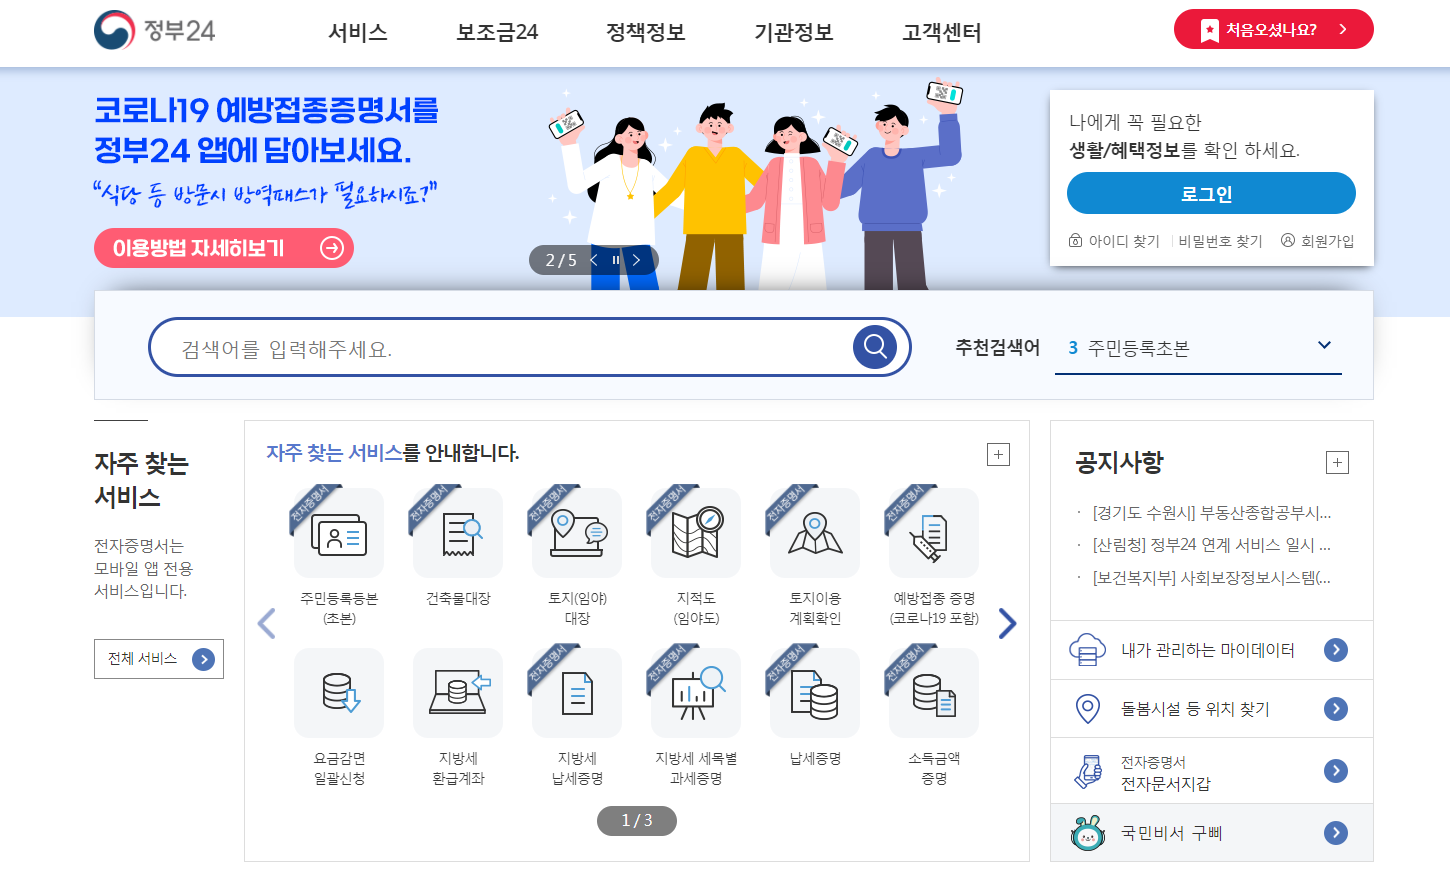The height and width of the screenshot is (871, 1450).
Task: Click the 전체 서비스 button
Action: point(159,659)
